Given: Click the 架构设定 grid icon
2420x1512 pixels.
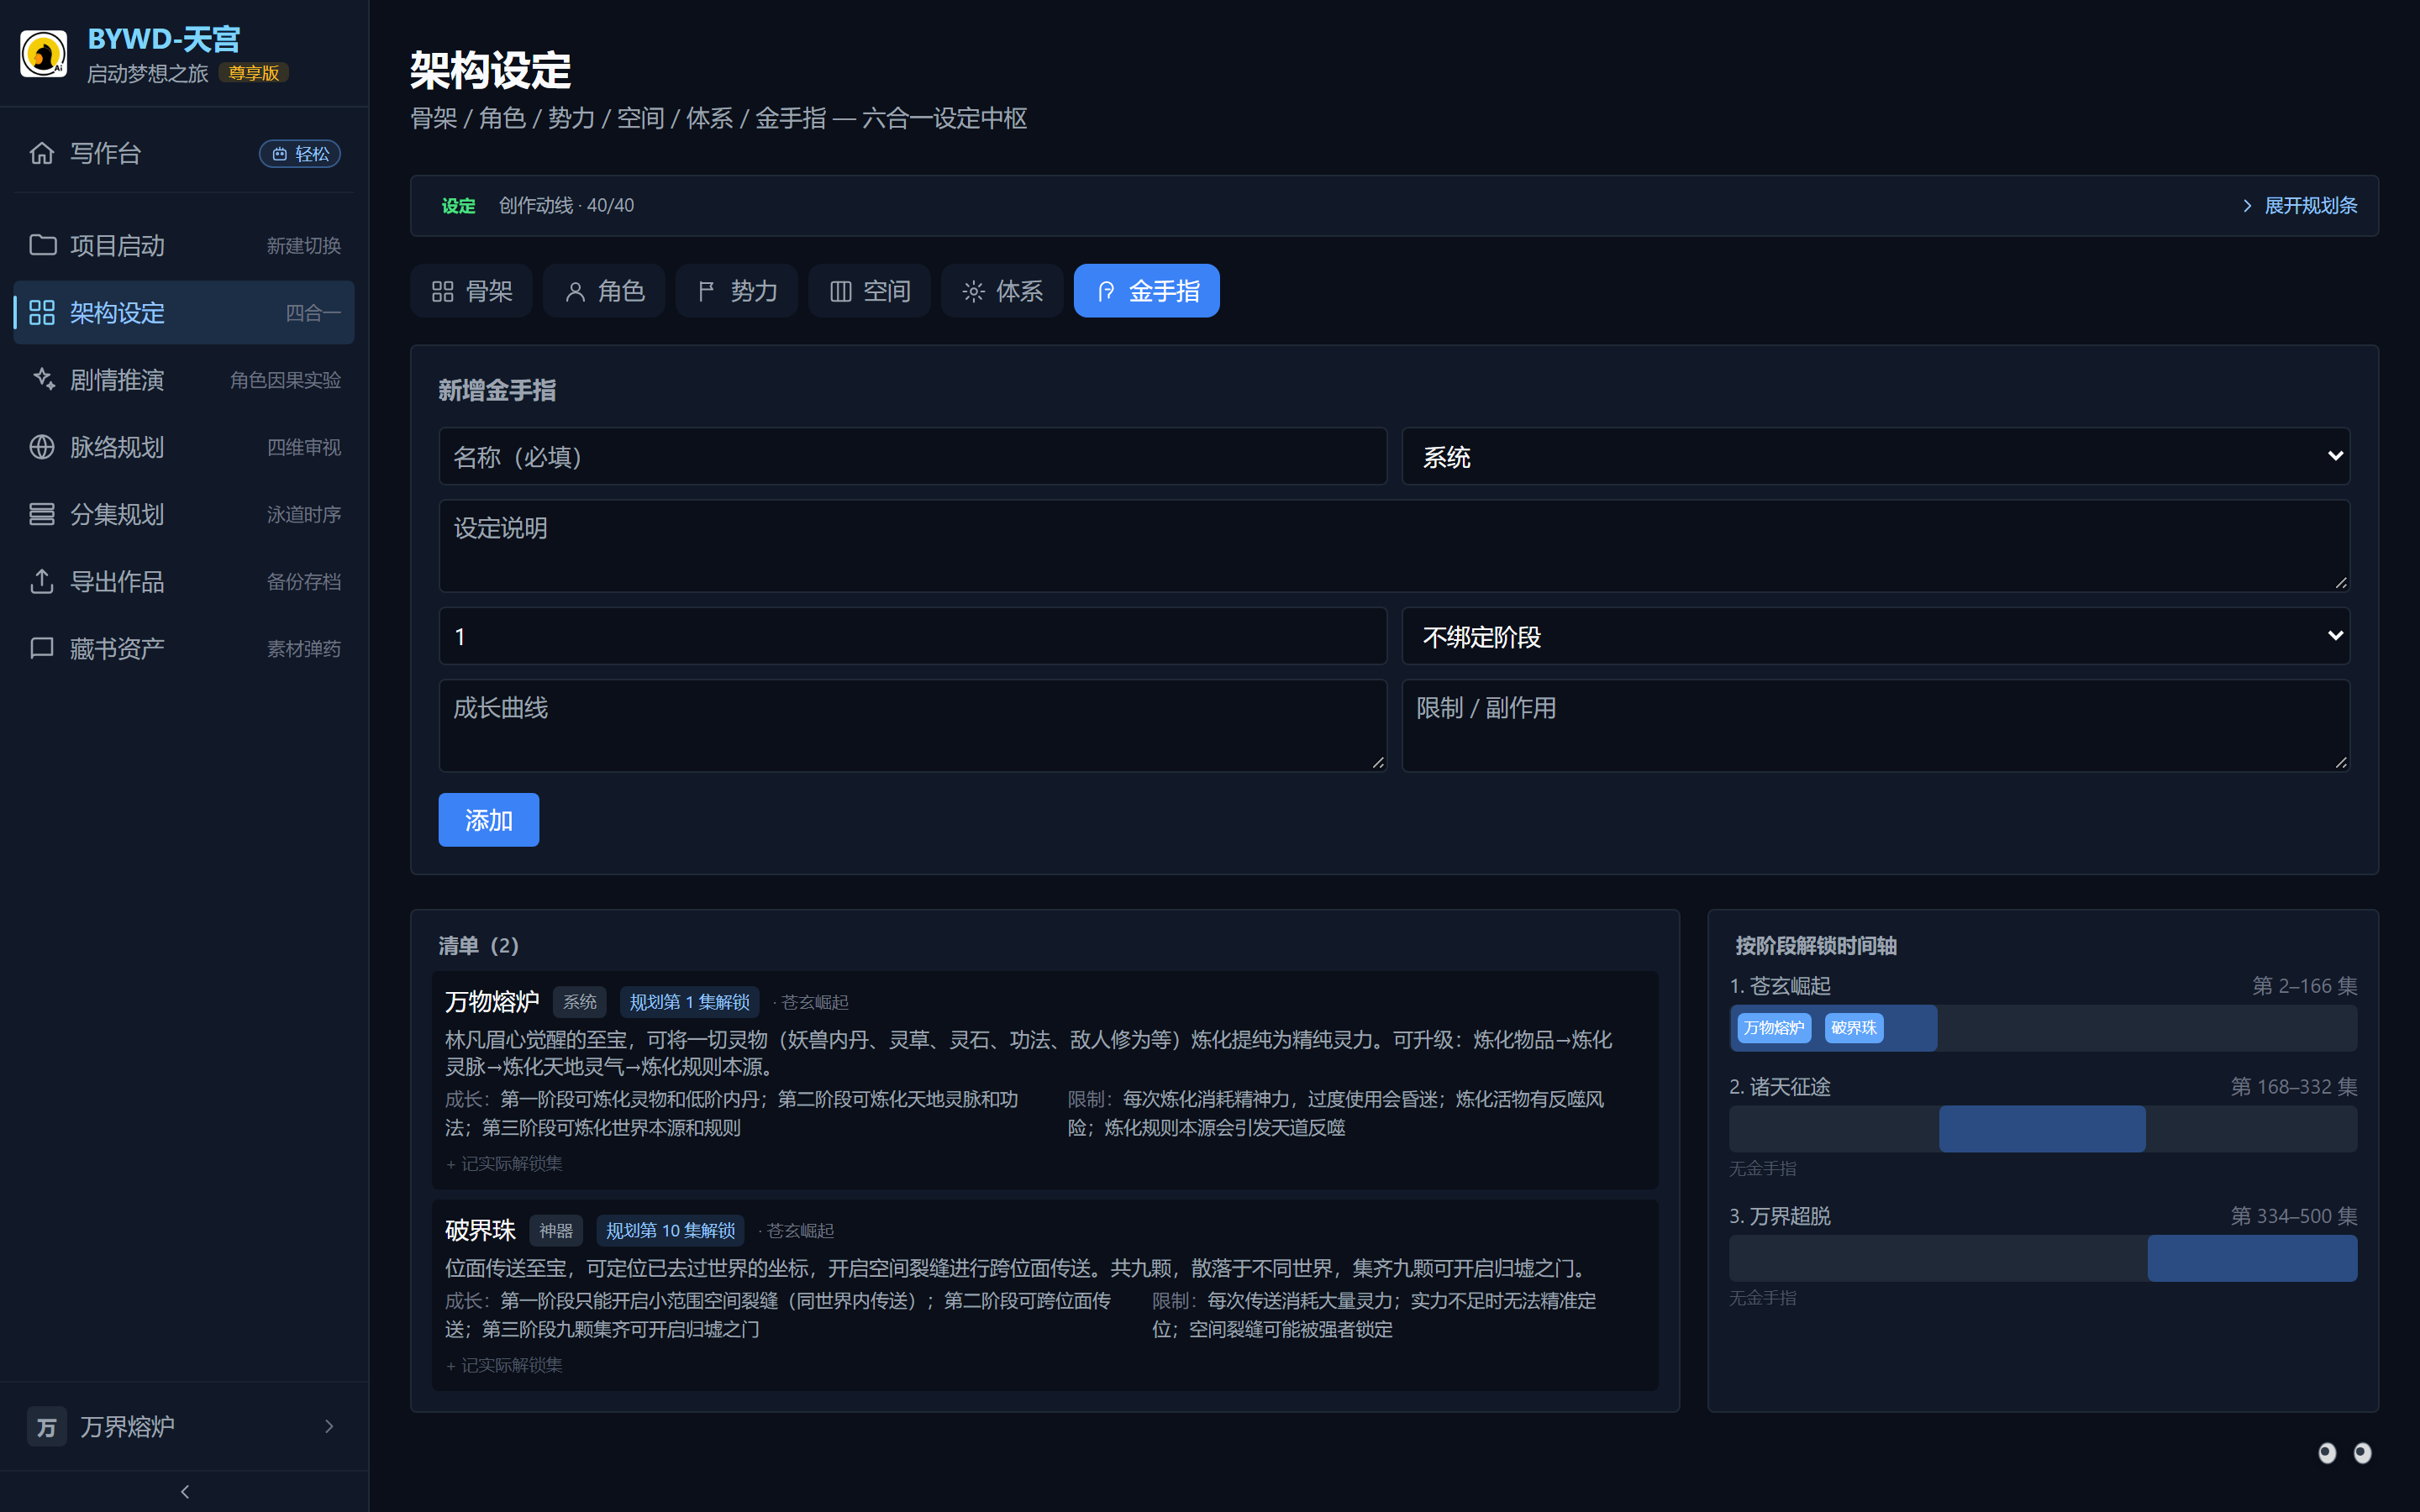Looking at the screenshot, I should 42,312.
